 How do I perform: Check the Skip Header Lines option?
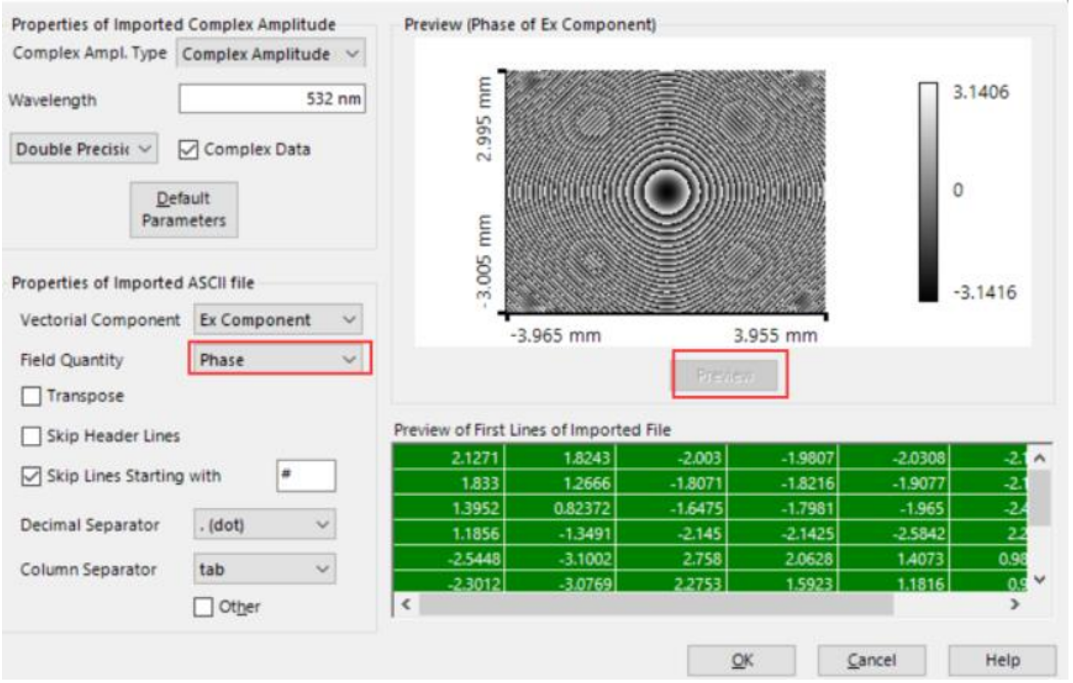click(x=31, y=436)
